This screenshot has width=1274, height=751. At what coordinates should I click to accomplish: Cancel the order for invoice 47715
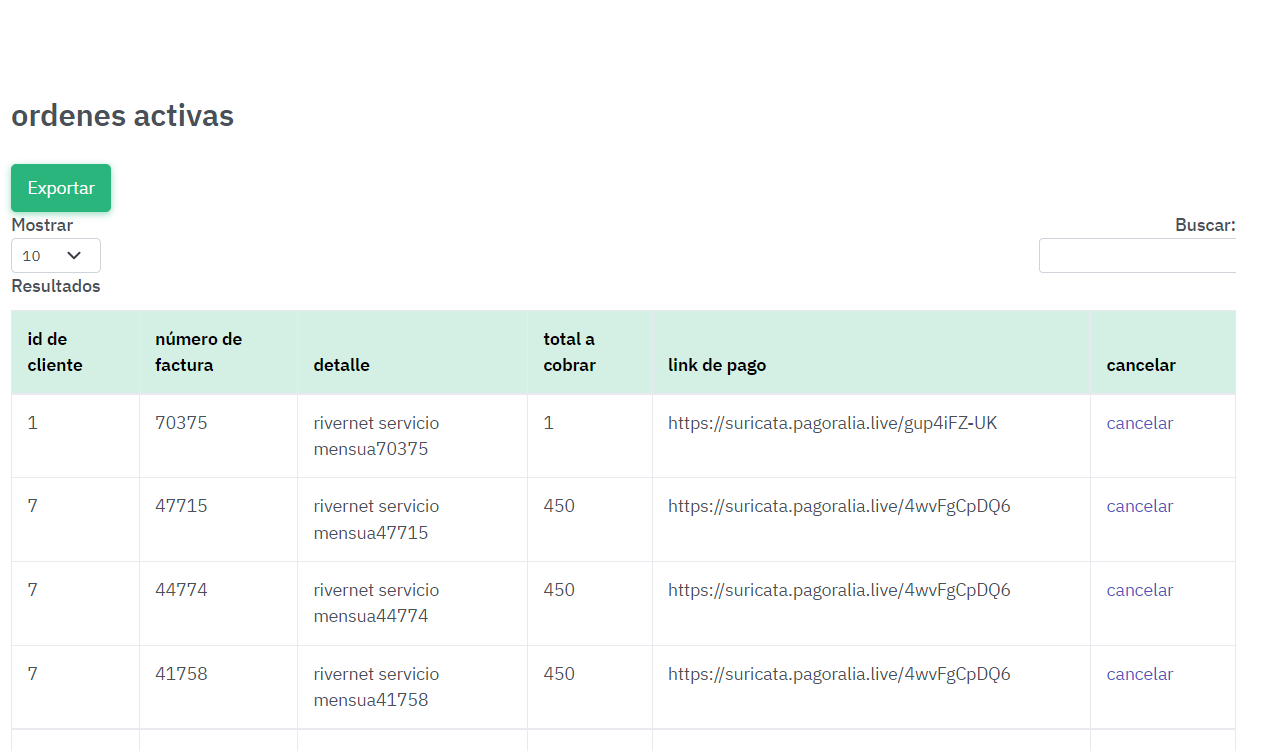coord(1140,506)
